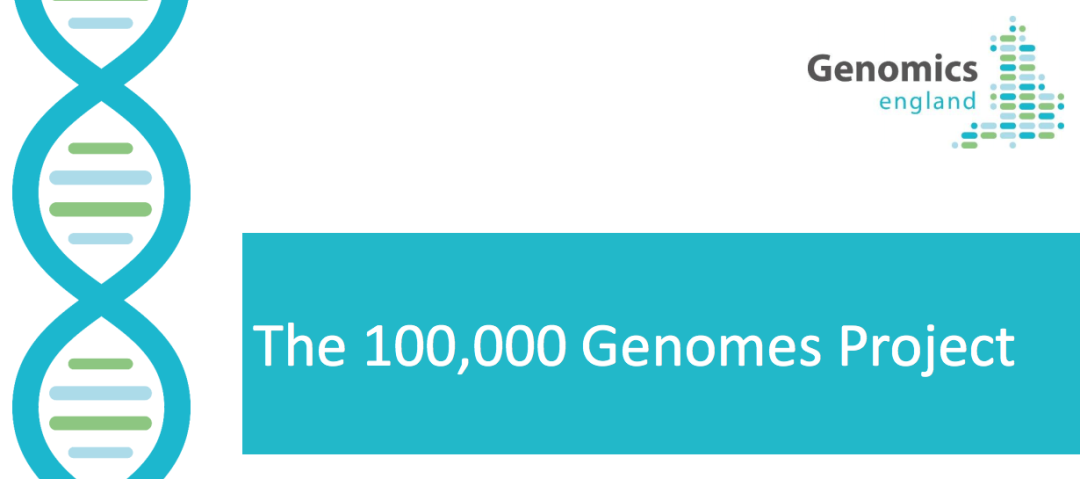Click the long green bar in middle helix loop
1080x479 pixels.
coord(101,209)
